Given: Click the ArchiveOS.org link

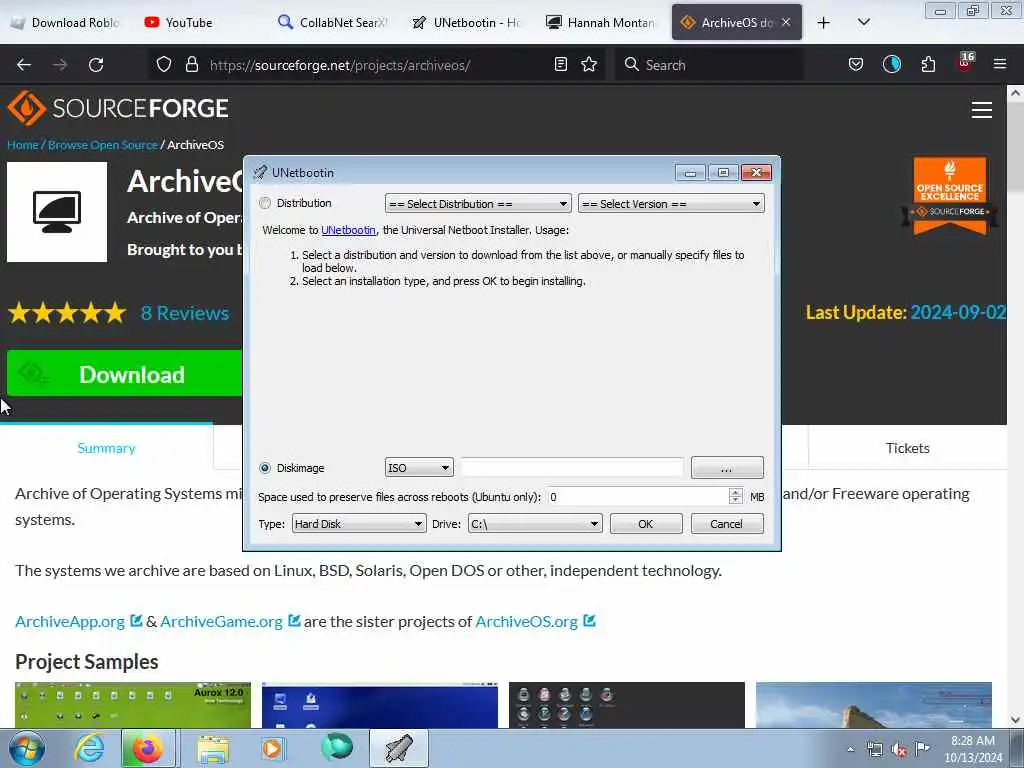Looking at the screenshot, I should [526, 621].
